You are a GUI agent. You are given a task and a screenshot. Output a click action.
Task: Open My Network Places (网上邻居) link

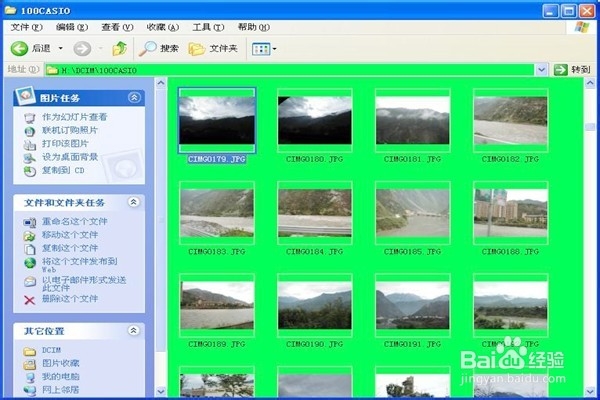click(60, 390)
